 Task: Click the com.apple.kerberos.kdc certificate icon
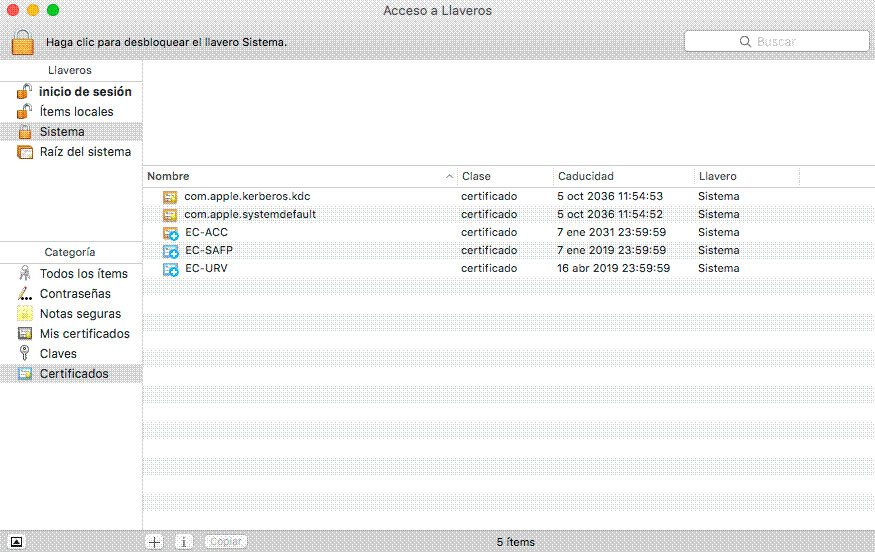click(170, 196)
